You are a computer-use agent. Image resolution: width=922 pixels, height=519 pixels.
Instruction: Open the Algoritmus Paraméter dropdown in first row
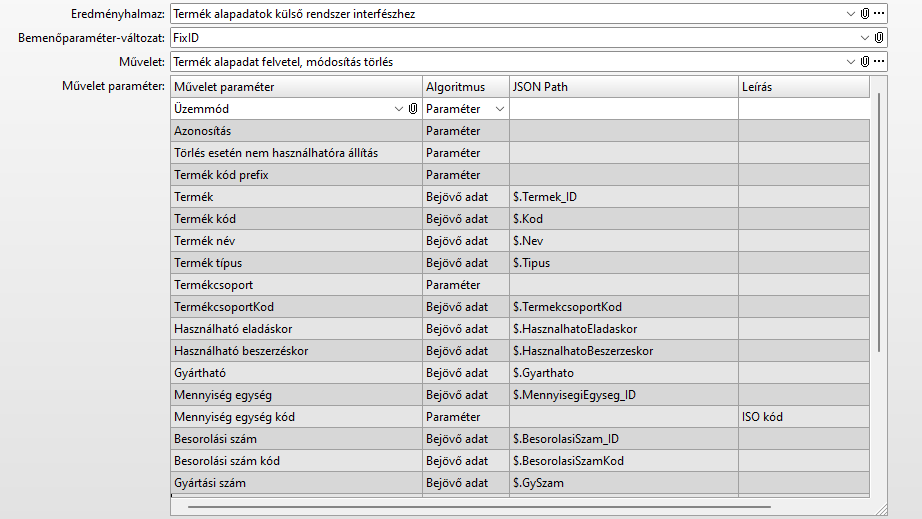pos(500,109)
